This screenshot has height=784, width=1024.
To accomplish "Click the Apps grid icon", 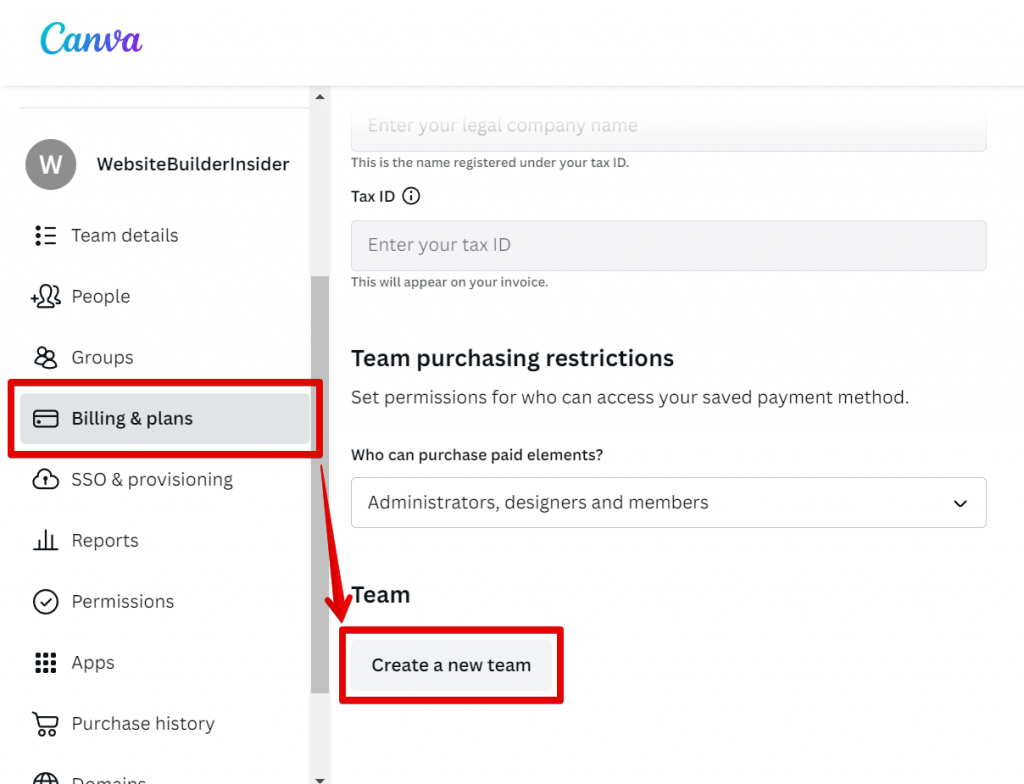I will (x=45, y=663).
